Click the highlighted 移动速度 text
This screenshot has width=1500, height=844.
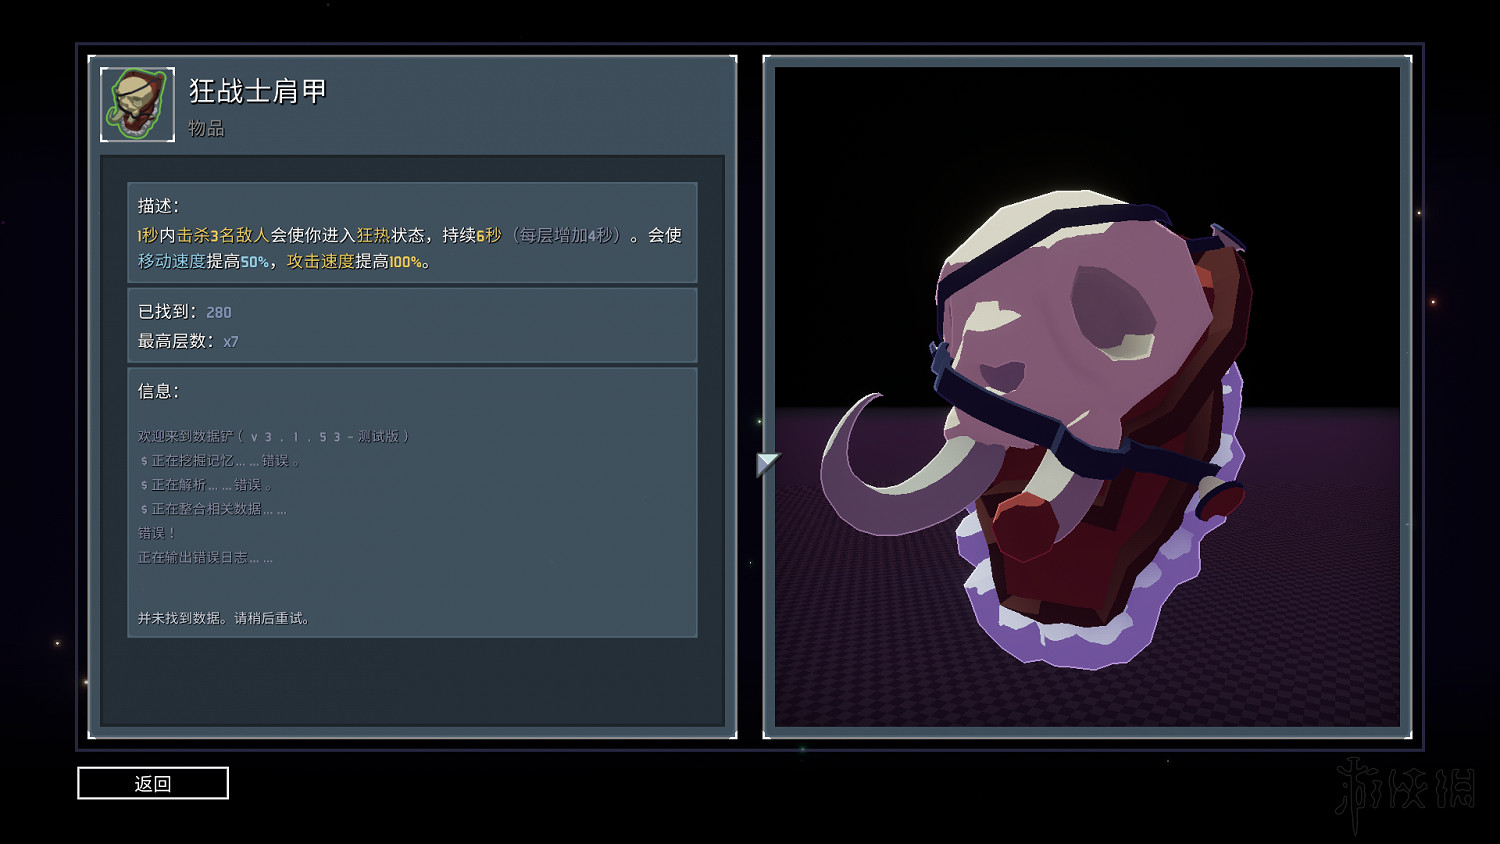(x=171, y=262)
